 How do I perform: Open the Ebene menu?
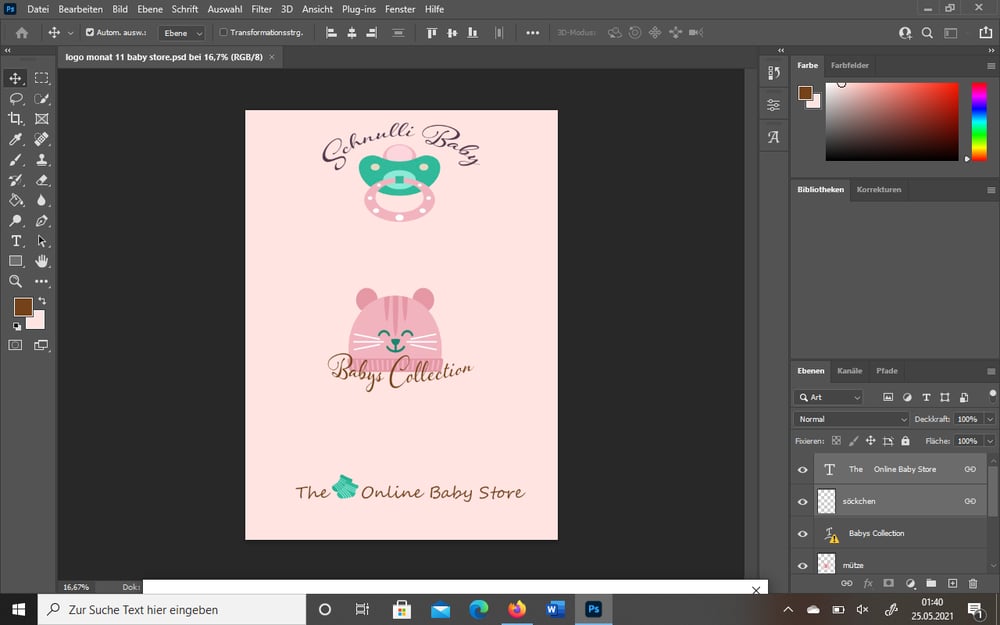(x=150, y=9)
